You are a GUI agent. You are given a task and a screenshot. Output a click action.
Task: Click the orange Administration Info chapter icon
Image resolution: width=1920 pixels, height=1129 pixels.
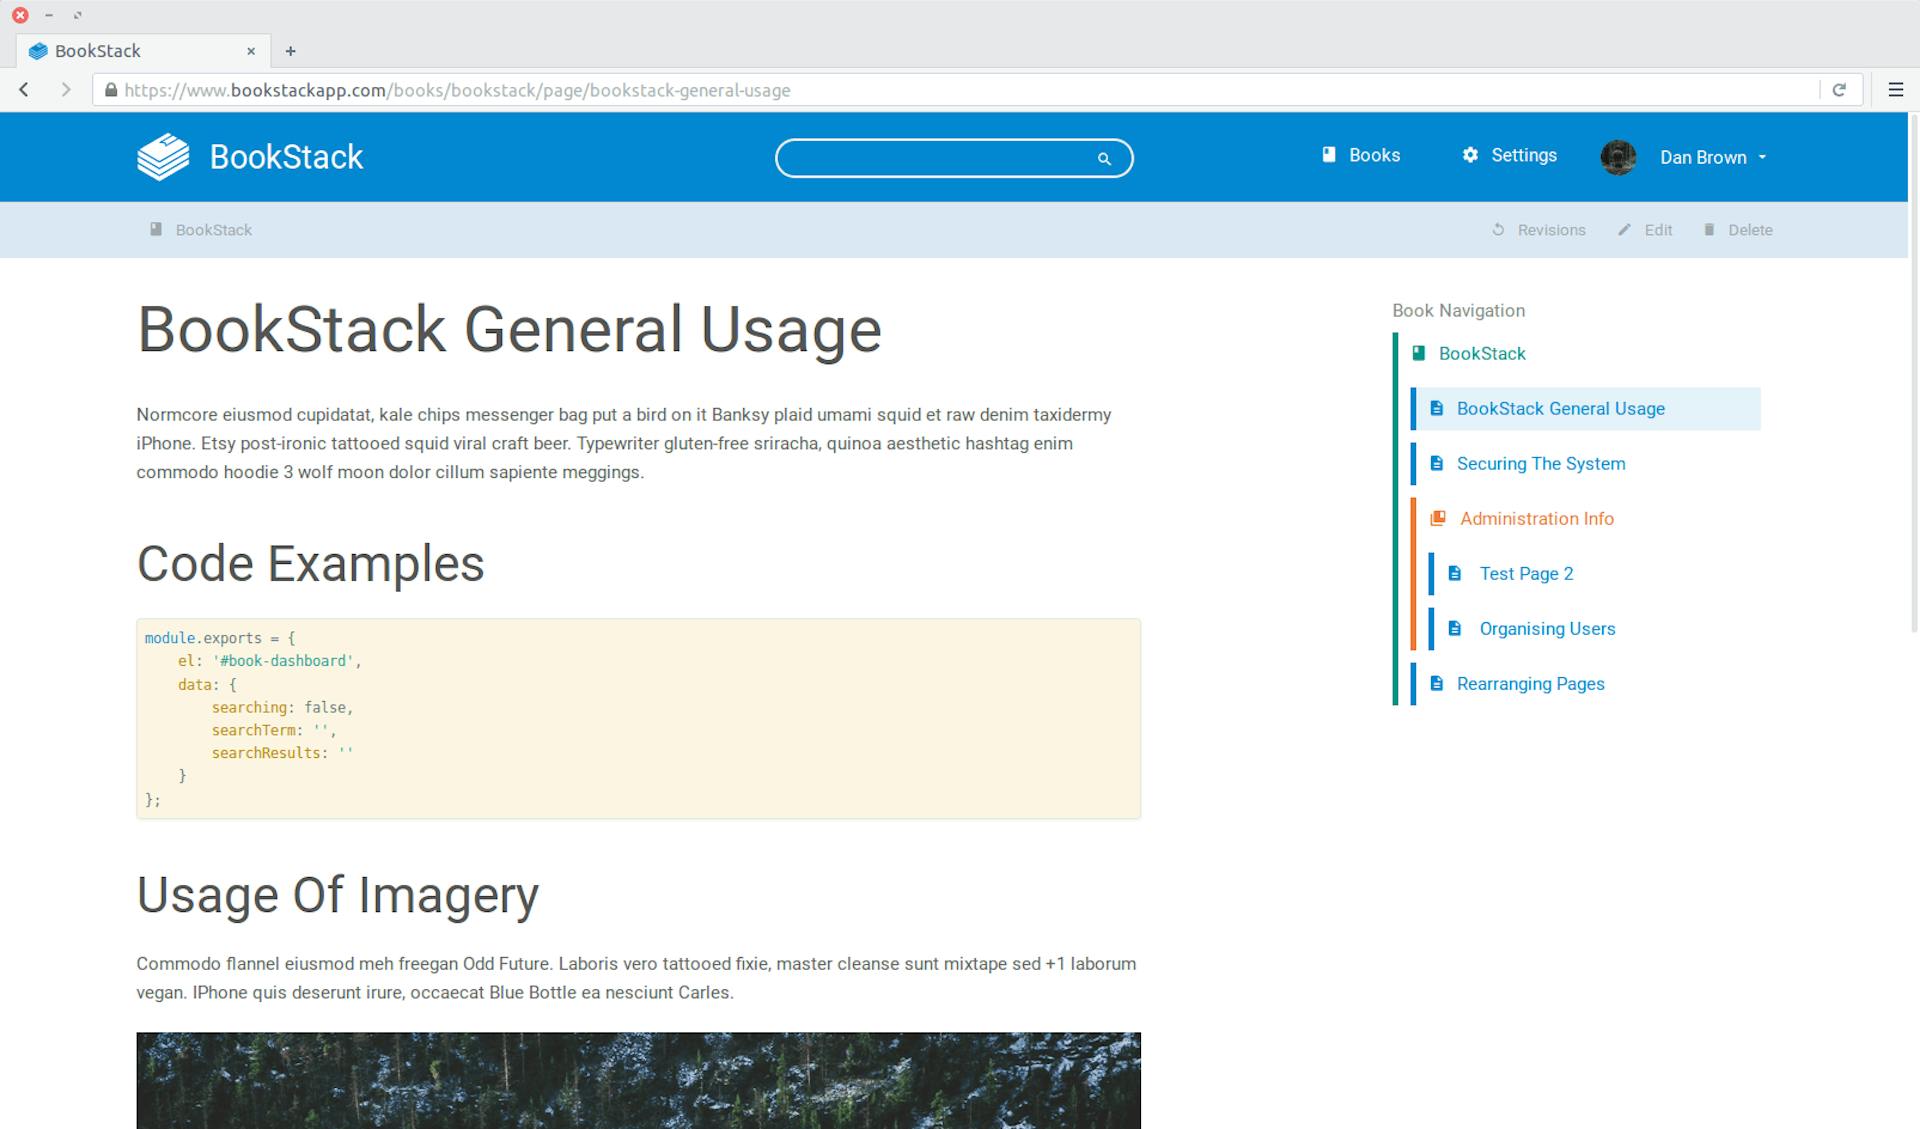click(x=1437, y=518)
